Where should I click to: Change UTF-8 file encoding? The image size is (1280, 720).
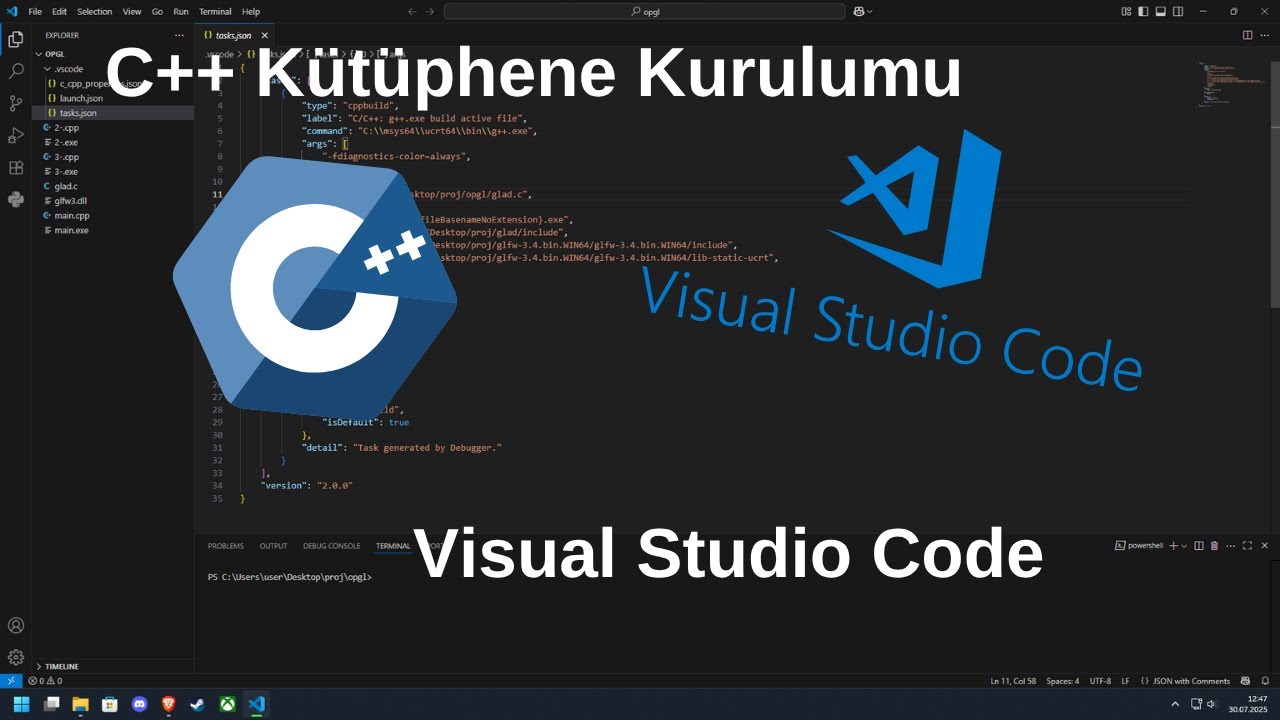[1100, 681]
